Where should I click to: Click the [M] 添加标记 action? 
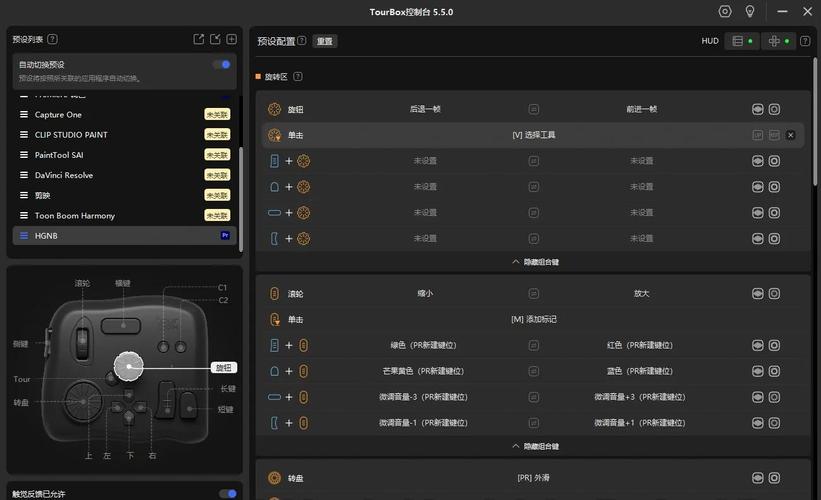pyautogui.click(x=534, y=319)
